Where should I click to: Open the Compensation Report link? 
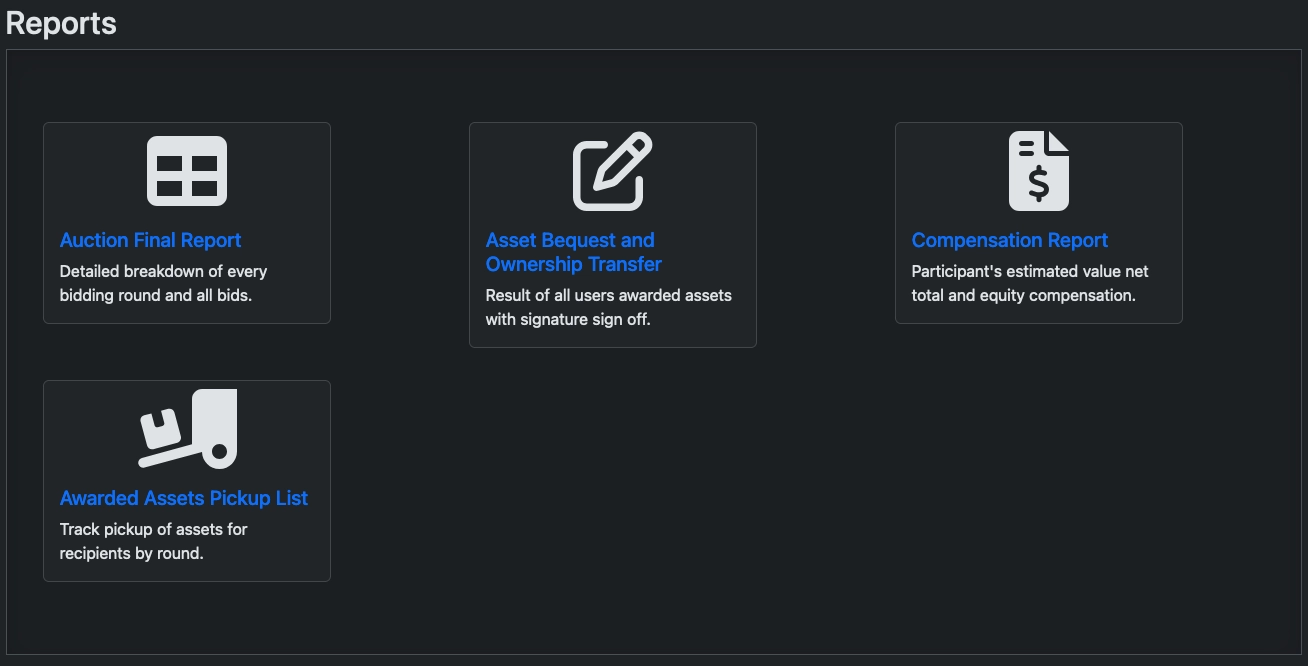tap(1009, 240)
